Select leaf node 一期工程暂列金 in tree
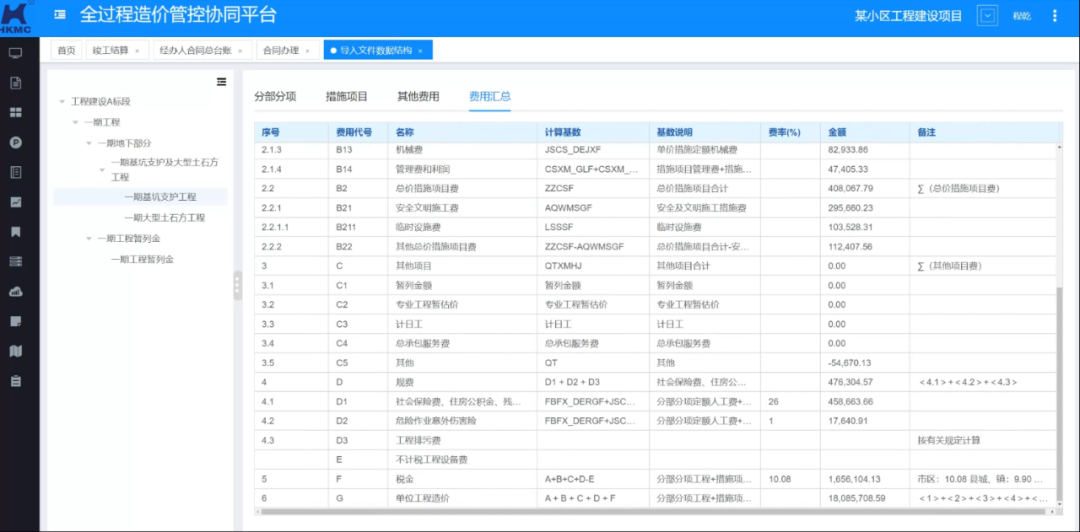The image size is (1080, 532). tap(143, 260)
